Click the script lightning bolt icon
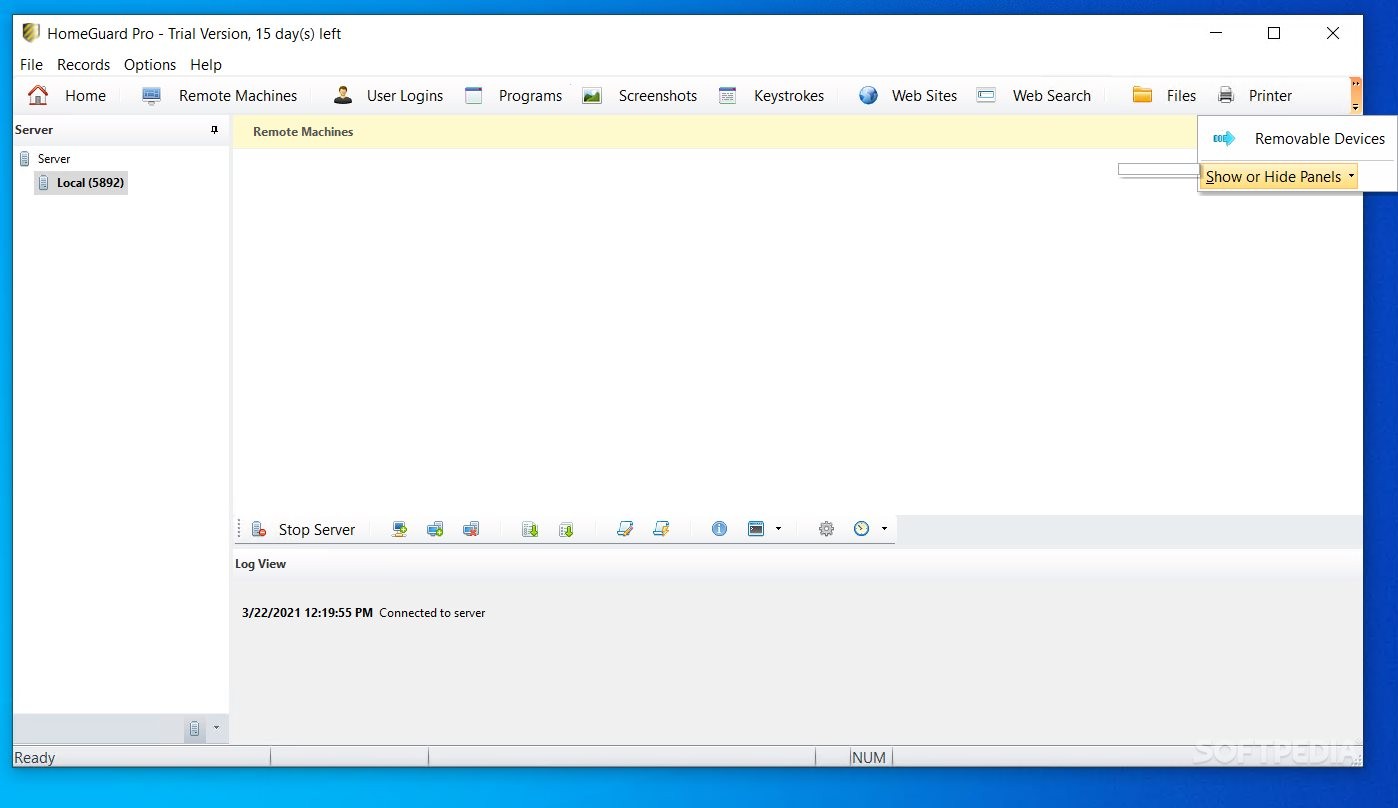Image resolution: width=1398 pixels, height=808 pixels. (x=661, y=530)
